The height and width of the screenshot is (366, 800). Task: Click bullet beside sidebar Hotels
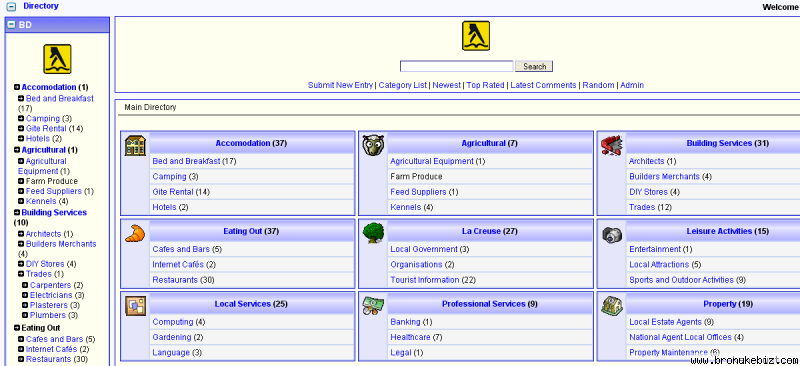21,138
